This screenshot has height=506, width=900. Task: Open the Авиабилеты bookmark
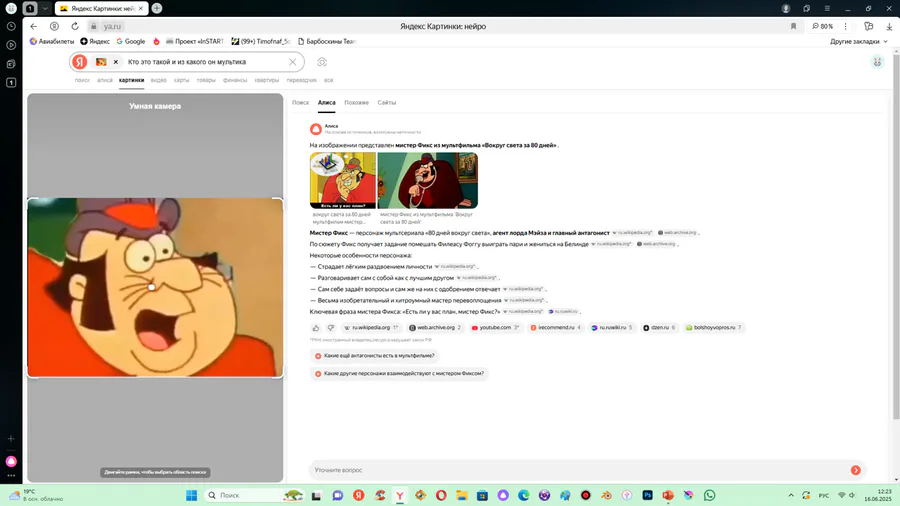click(52, 41)
